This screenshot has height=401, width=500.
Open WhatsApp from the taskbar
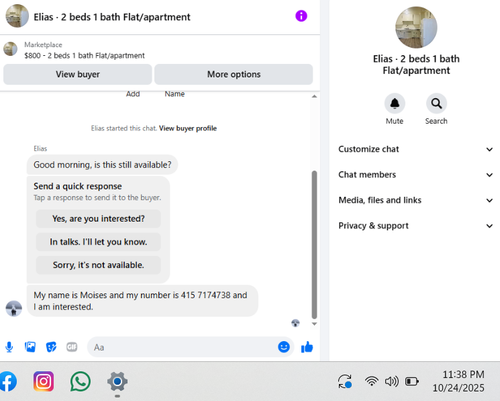coord(80,381)
